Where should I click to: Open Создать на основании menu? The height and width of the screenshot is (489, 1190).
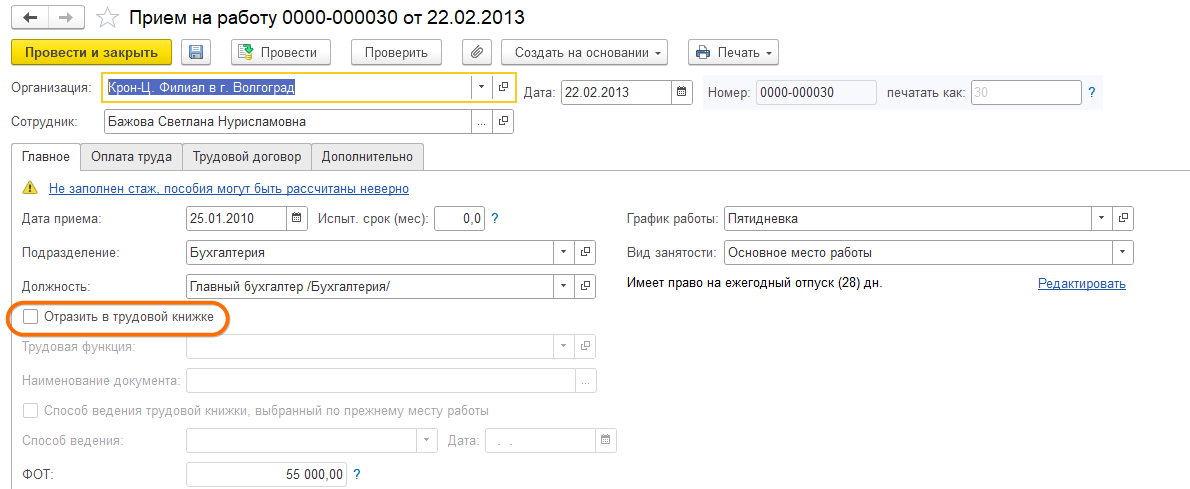pyautogui.click(x=584, y=53)
